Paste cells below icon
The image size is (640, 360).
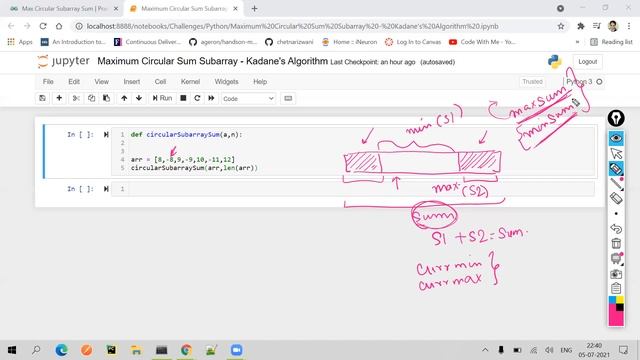pyautogui.click(x=107, y=98)
